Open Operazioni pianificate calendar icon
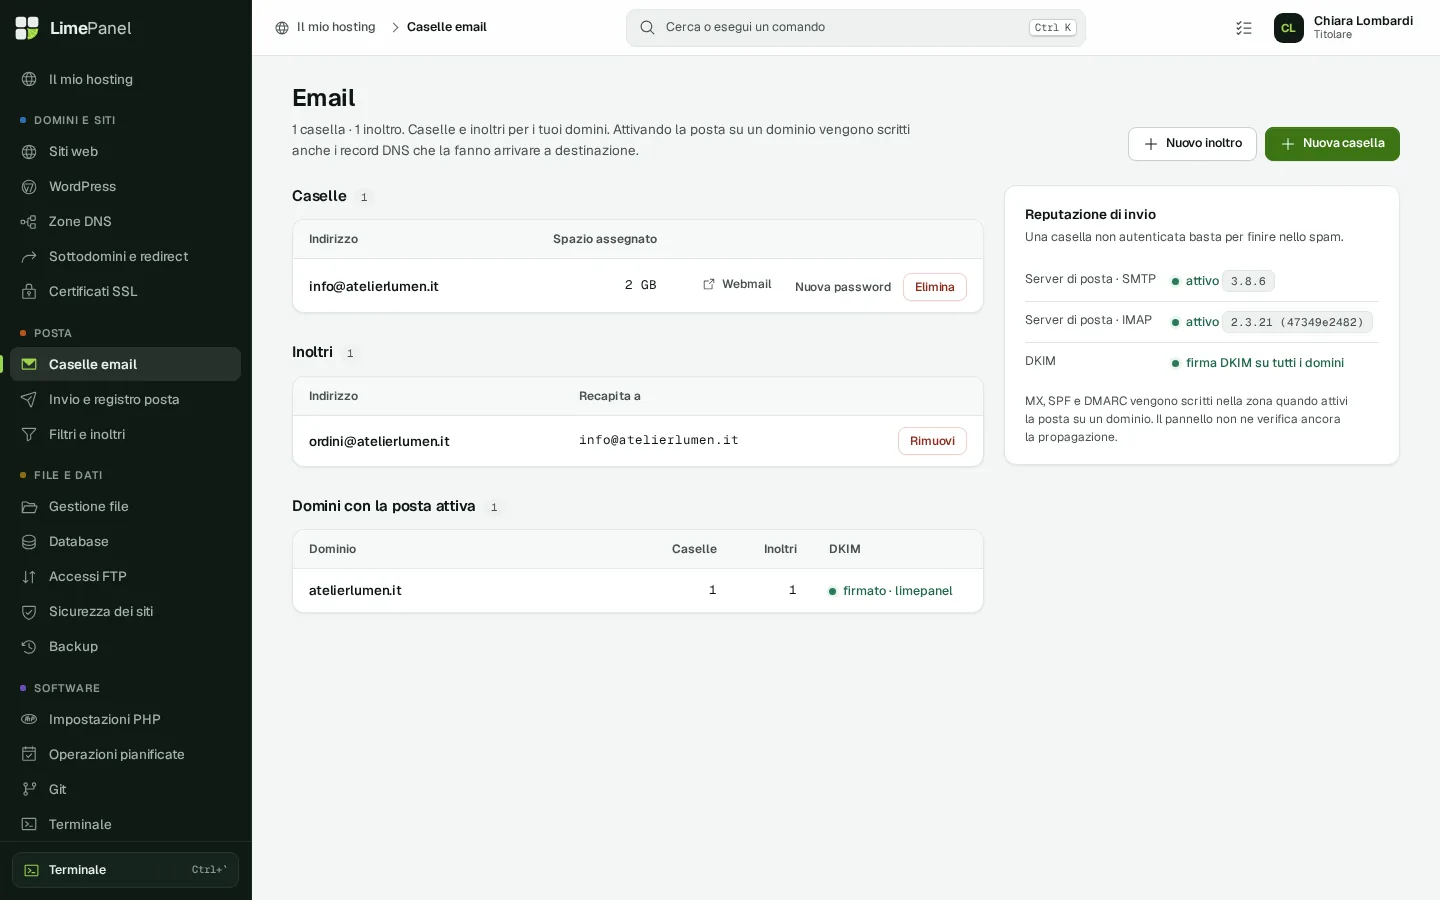The height and width of the screenshot is (900, 1440). click(29, 755)
